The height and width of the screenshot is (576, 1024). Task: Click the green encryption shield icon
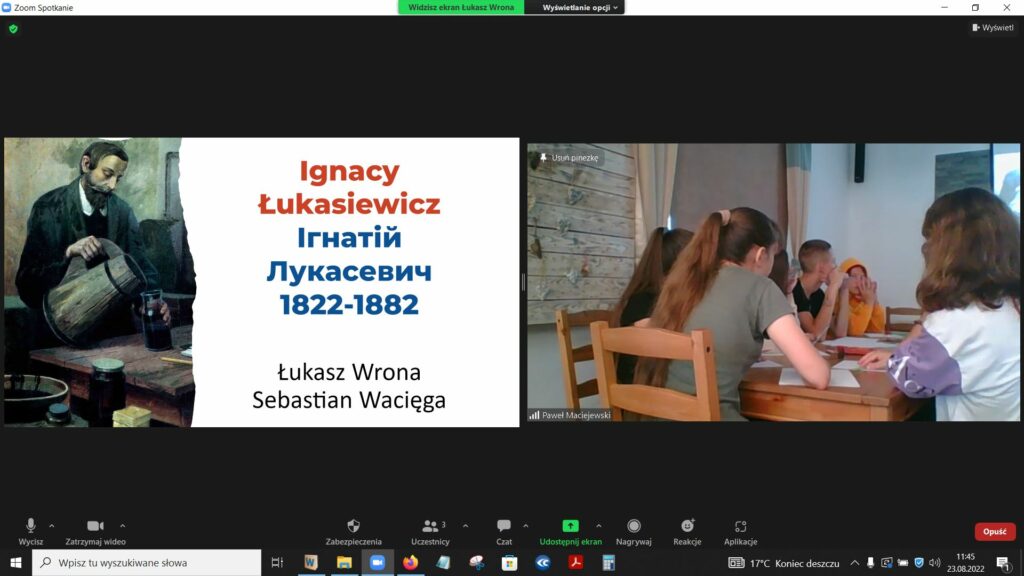pyautogui.click(x=13, y=29)
